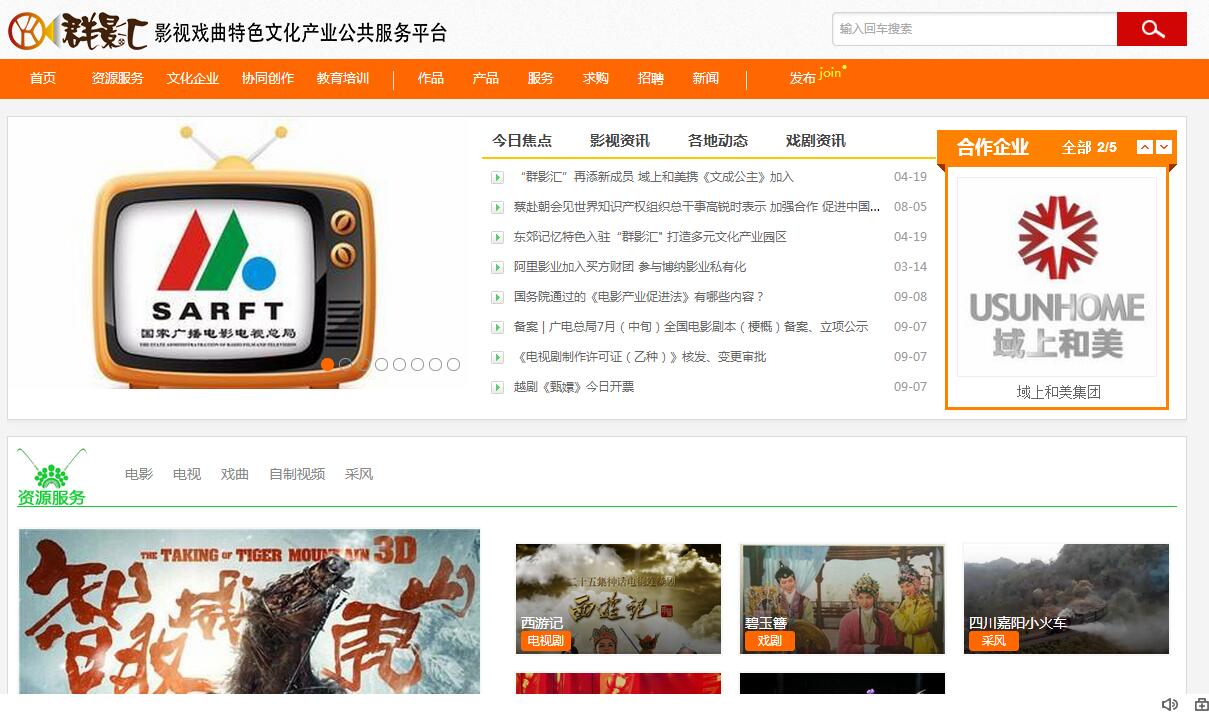The height and width of the screenshot is (712, 1209).
Task: Open 文化企业 in the navigation bar
Action: (x=192, y=78)
